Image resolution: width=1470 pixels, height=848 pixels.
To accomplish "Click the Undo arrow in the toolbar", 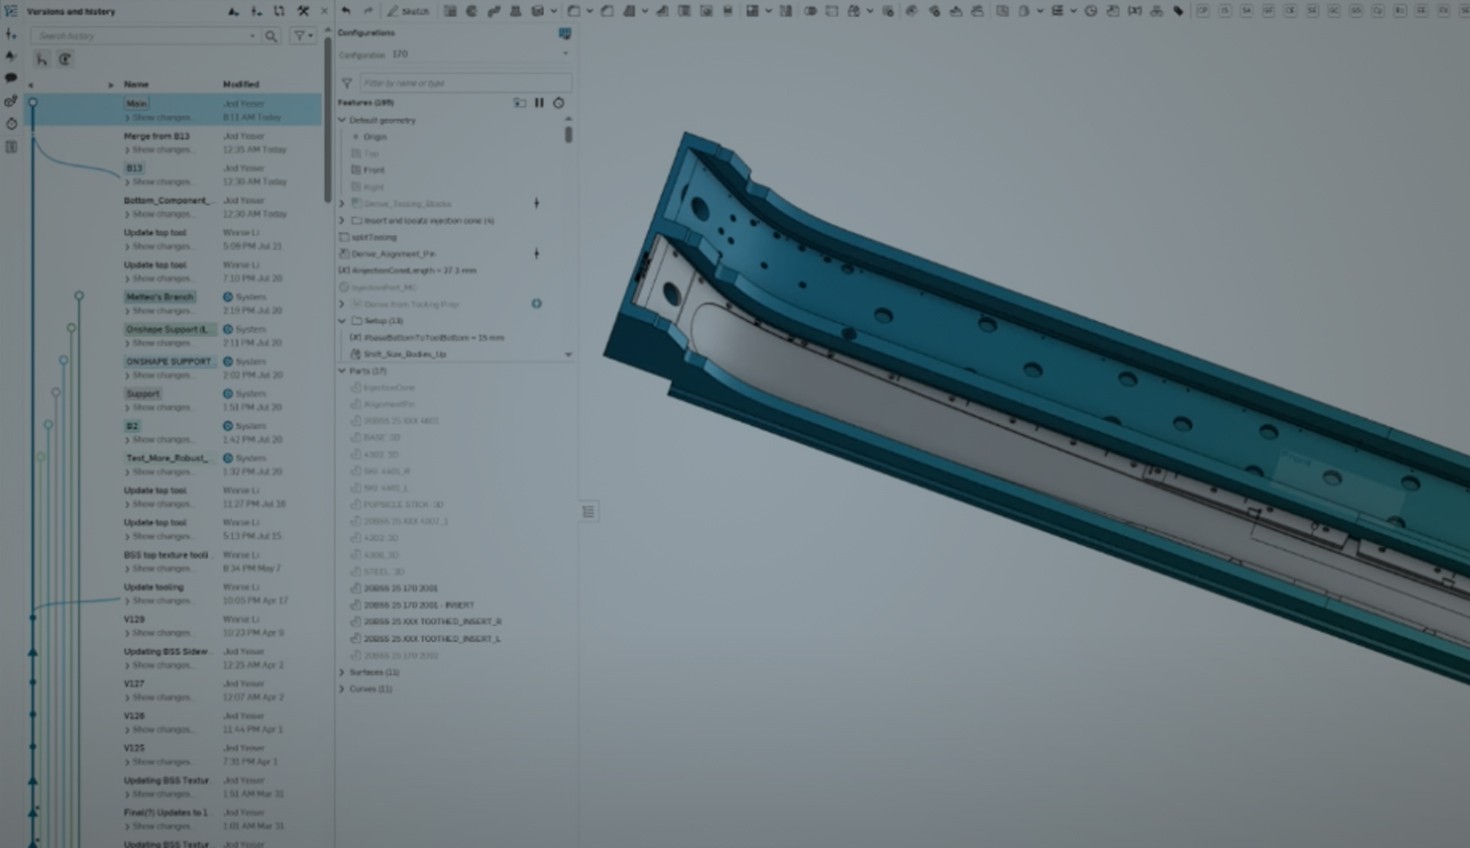I will (346, 11).
